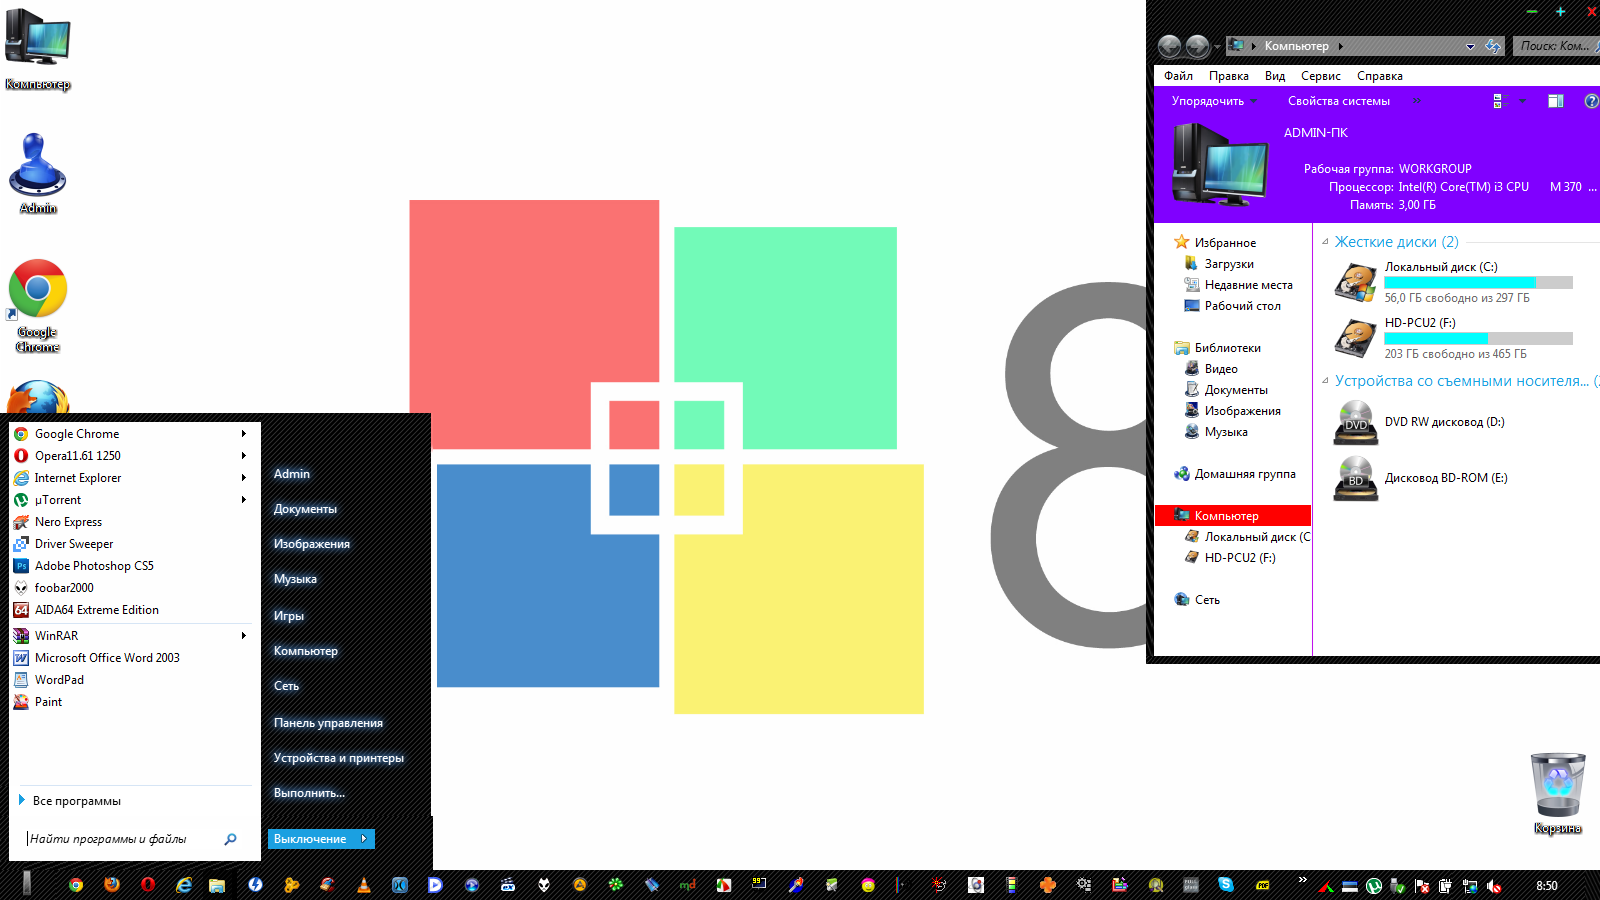
Task: Open the Сервис menu in Explorer
Action: click(x=1320, y=76)
